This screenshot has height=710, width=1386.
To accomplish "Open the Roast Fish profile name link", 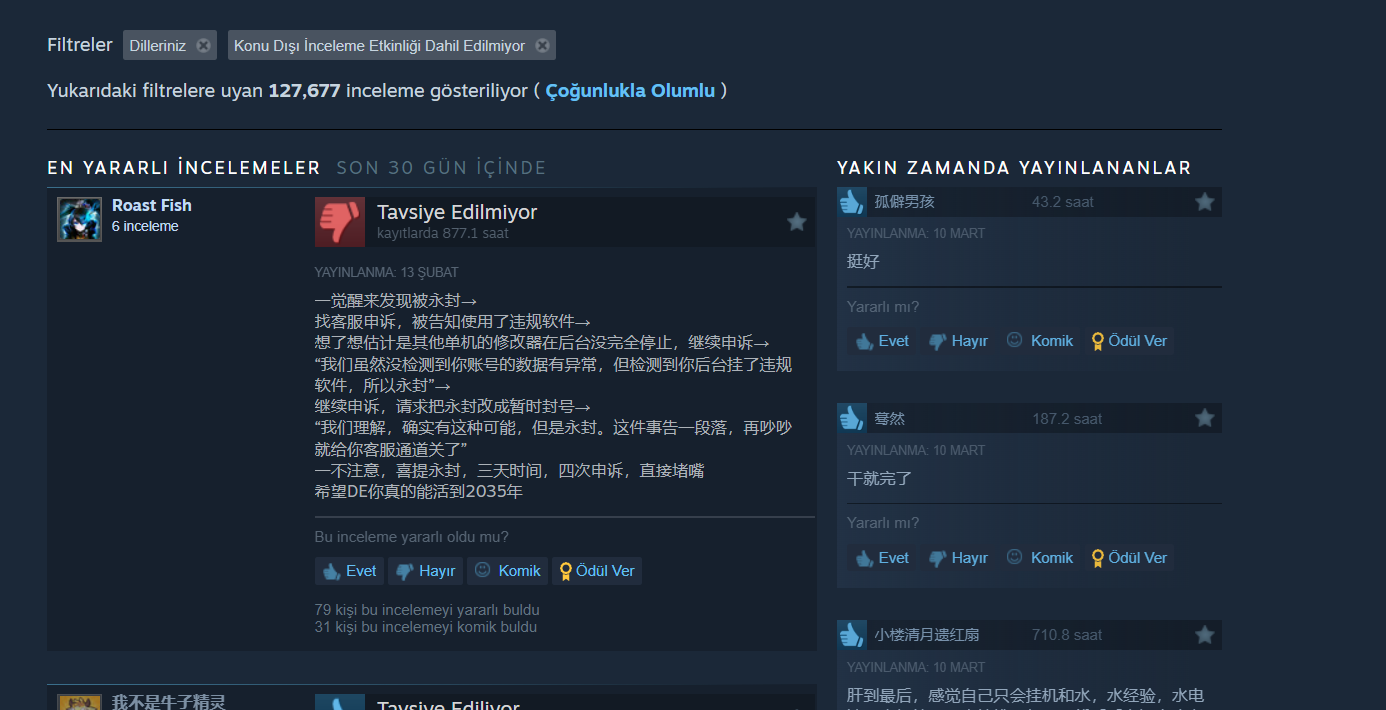I will pos(152,205).
